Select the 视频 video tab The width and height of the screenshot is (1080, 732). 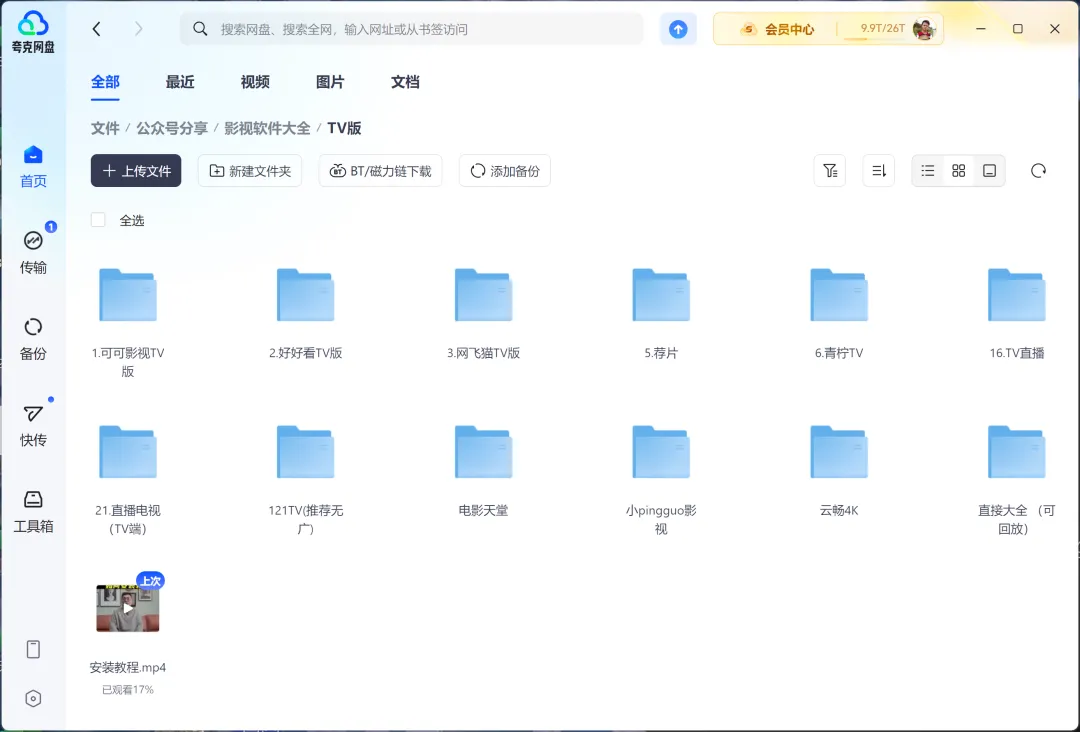[x=255, y=82]
